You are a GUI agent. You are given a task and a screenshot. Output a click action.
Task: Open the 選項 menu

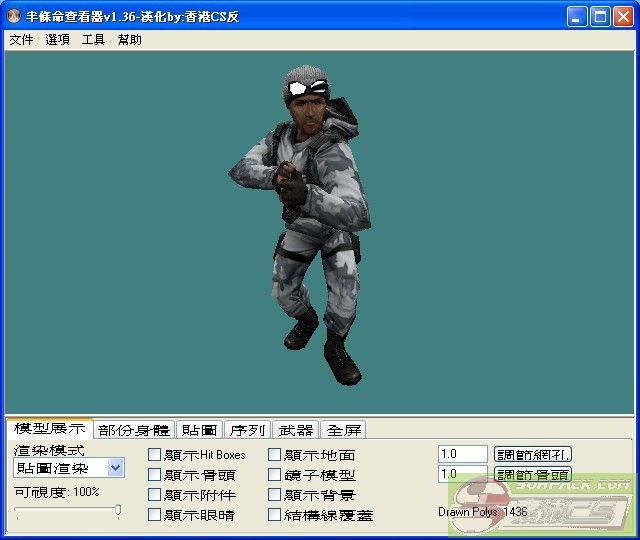pyautogui.click(x=57, y=40)
